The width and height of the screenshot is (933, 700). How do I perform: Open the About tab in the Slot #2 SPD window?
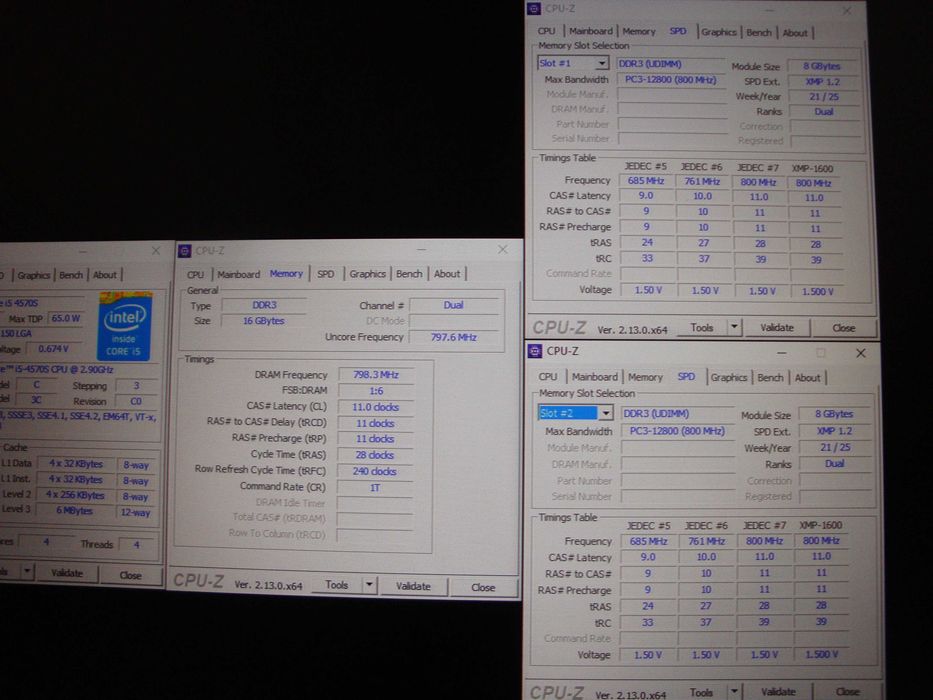click(807, 378)
